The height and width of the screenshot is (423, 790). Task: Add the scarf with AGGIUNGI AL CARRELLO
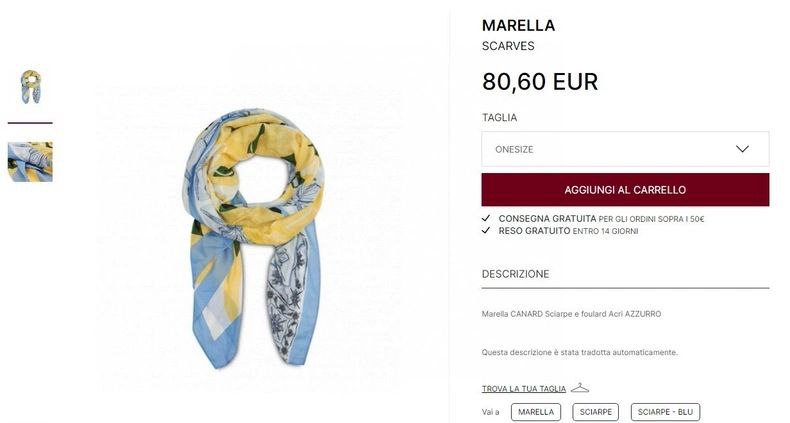point(625,190)
